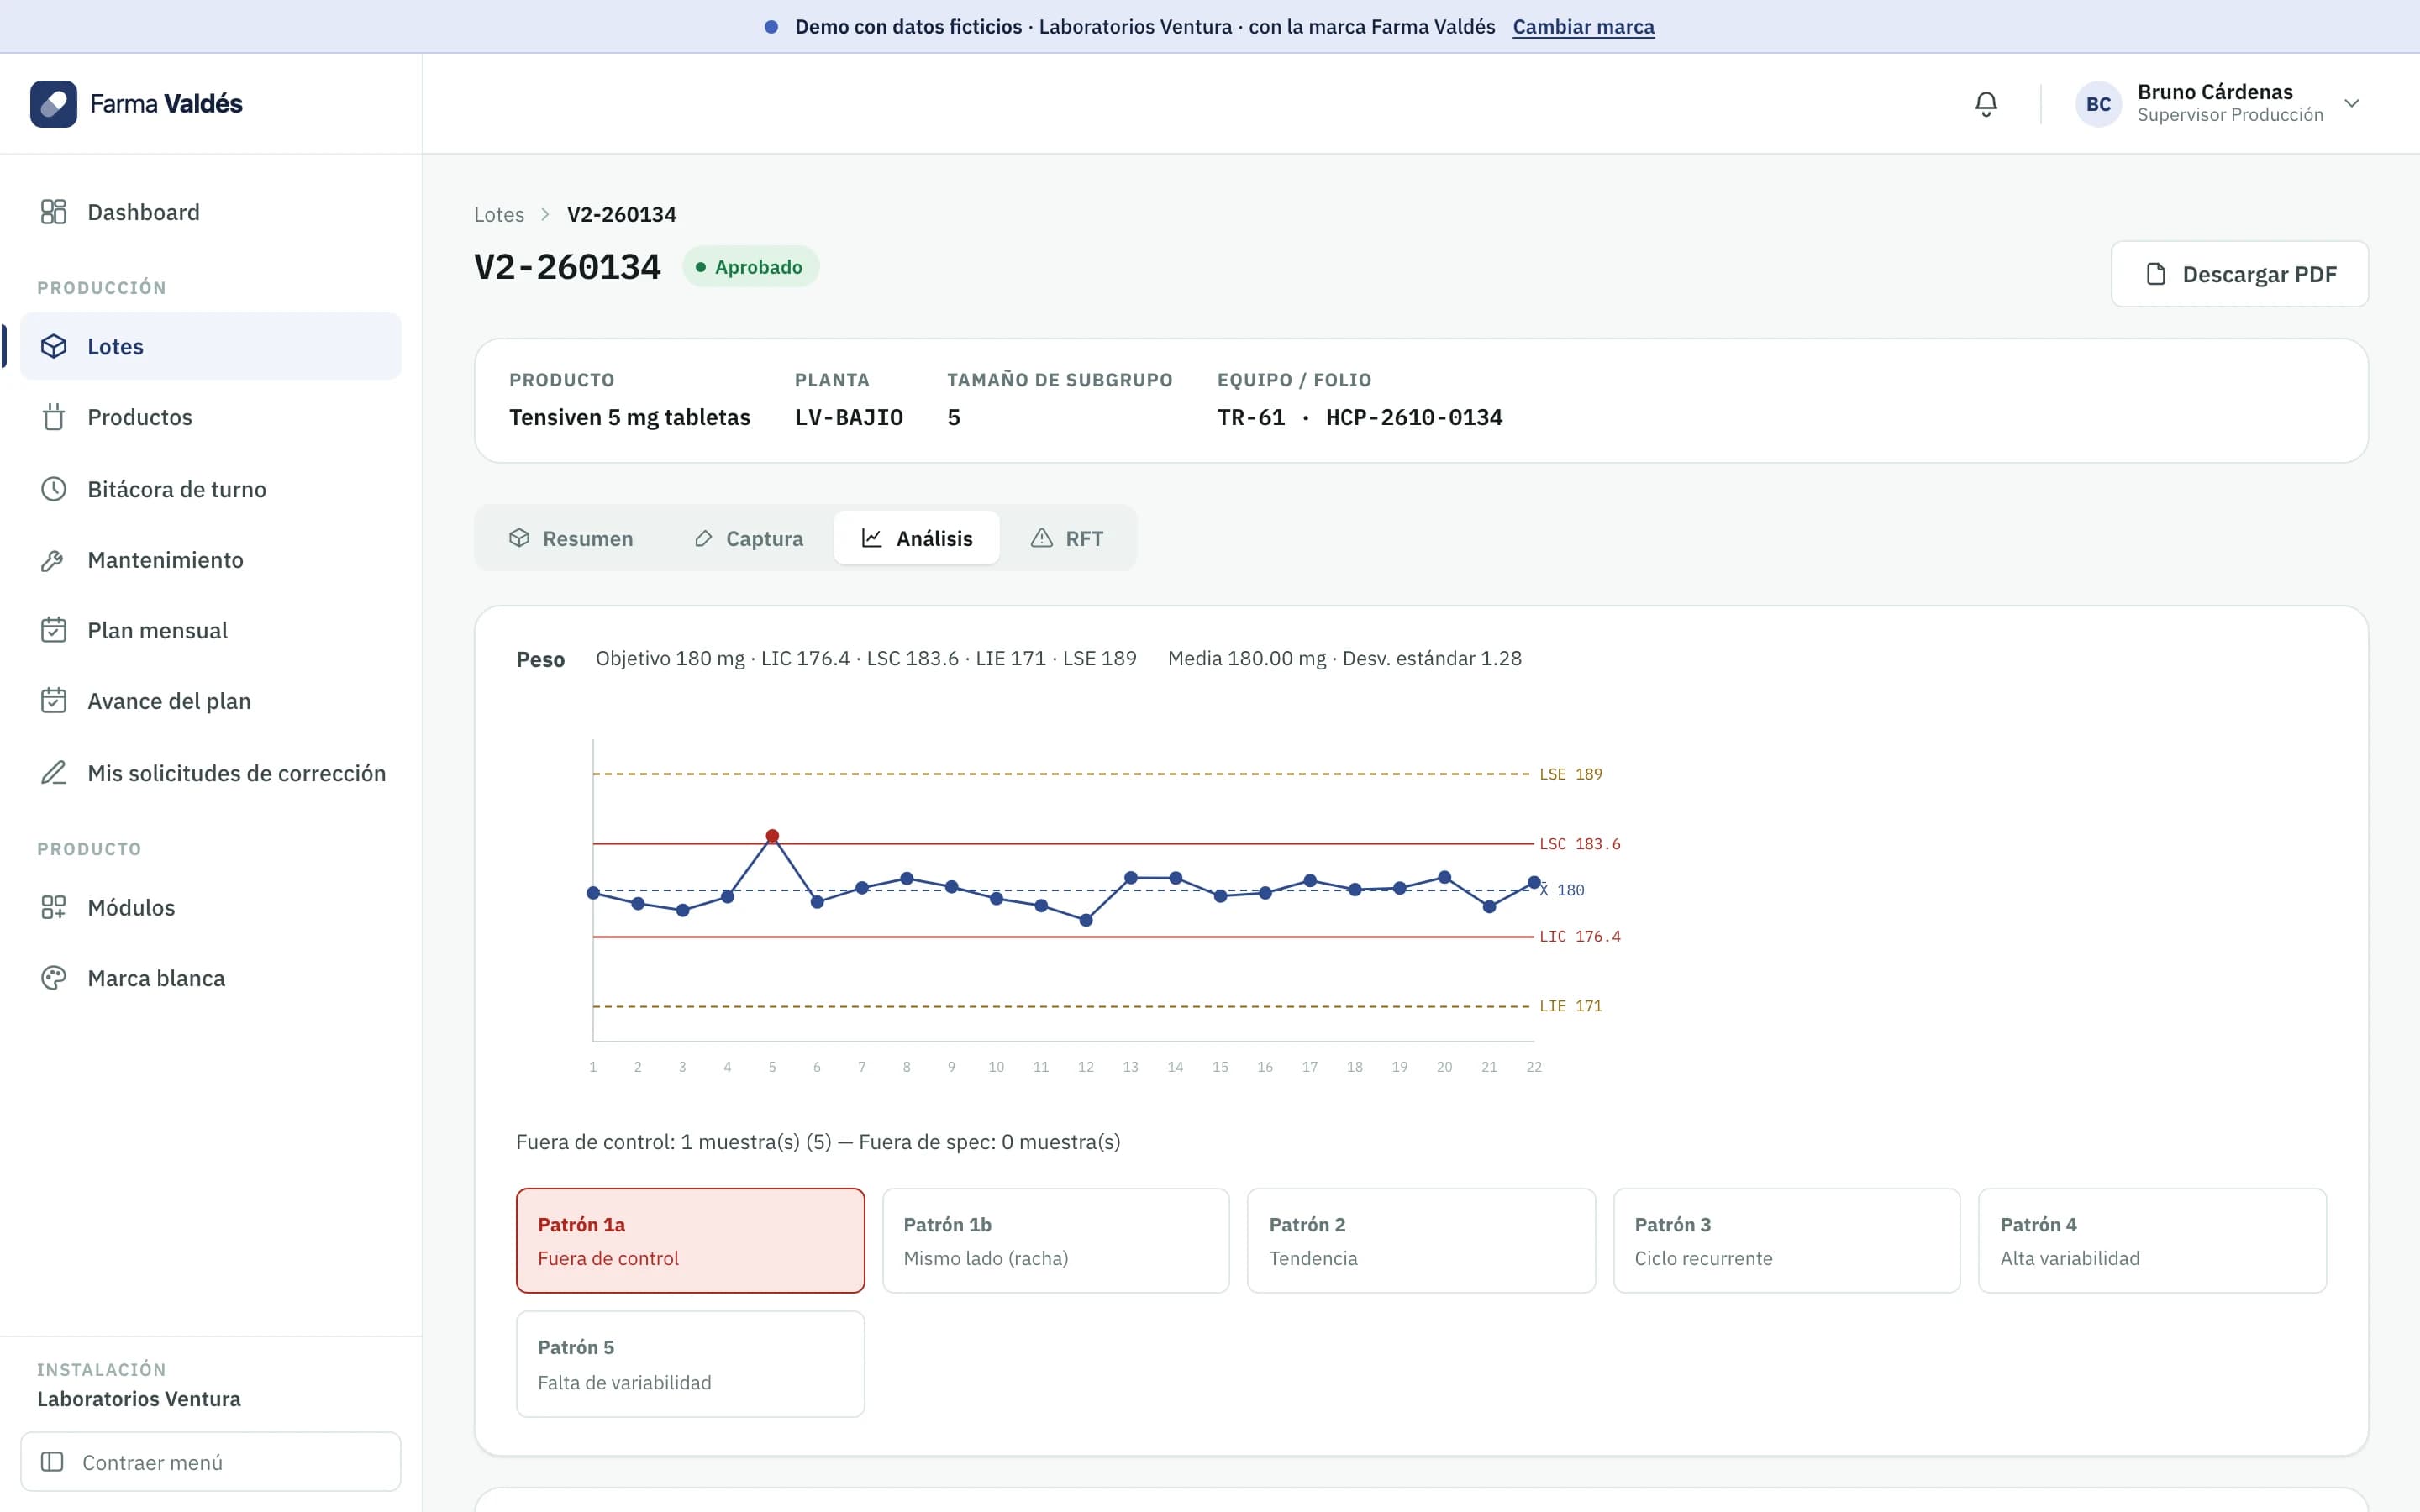Follow the Cambiar marca link
Image resolution: width=2420 pixels, height=1512 pixels.
[x=1583, y=27]
